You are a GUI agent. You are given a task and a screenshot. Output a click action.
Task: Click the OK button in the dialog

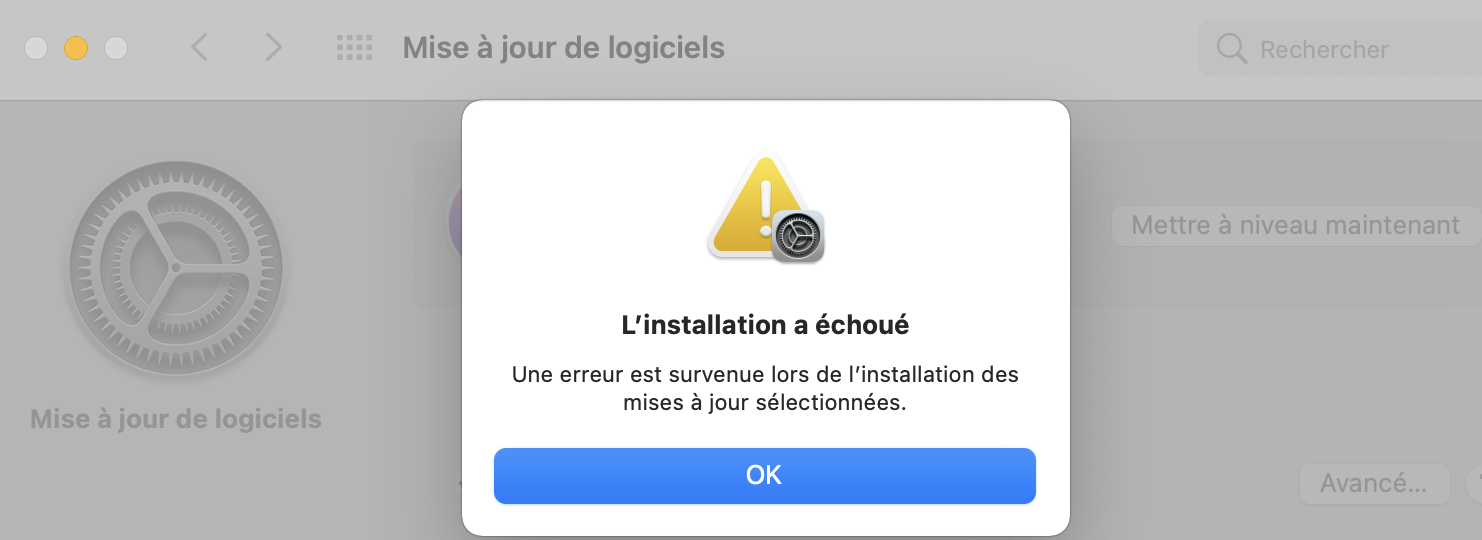[764, 475]
